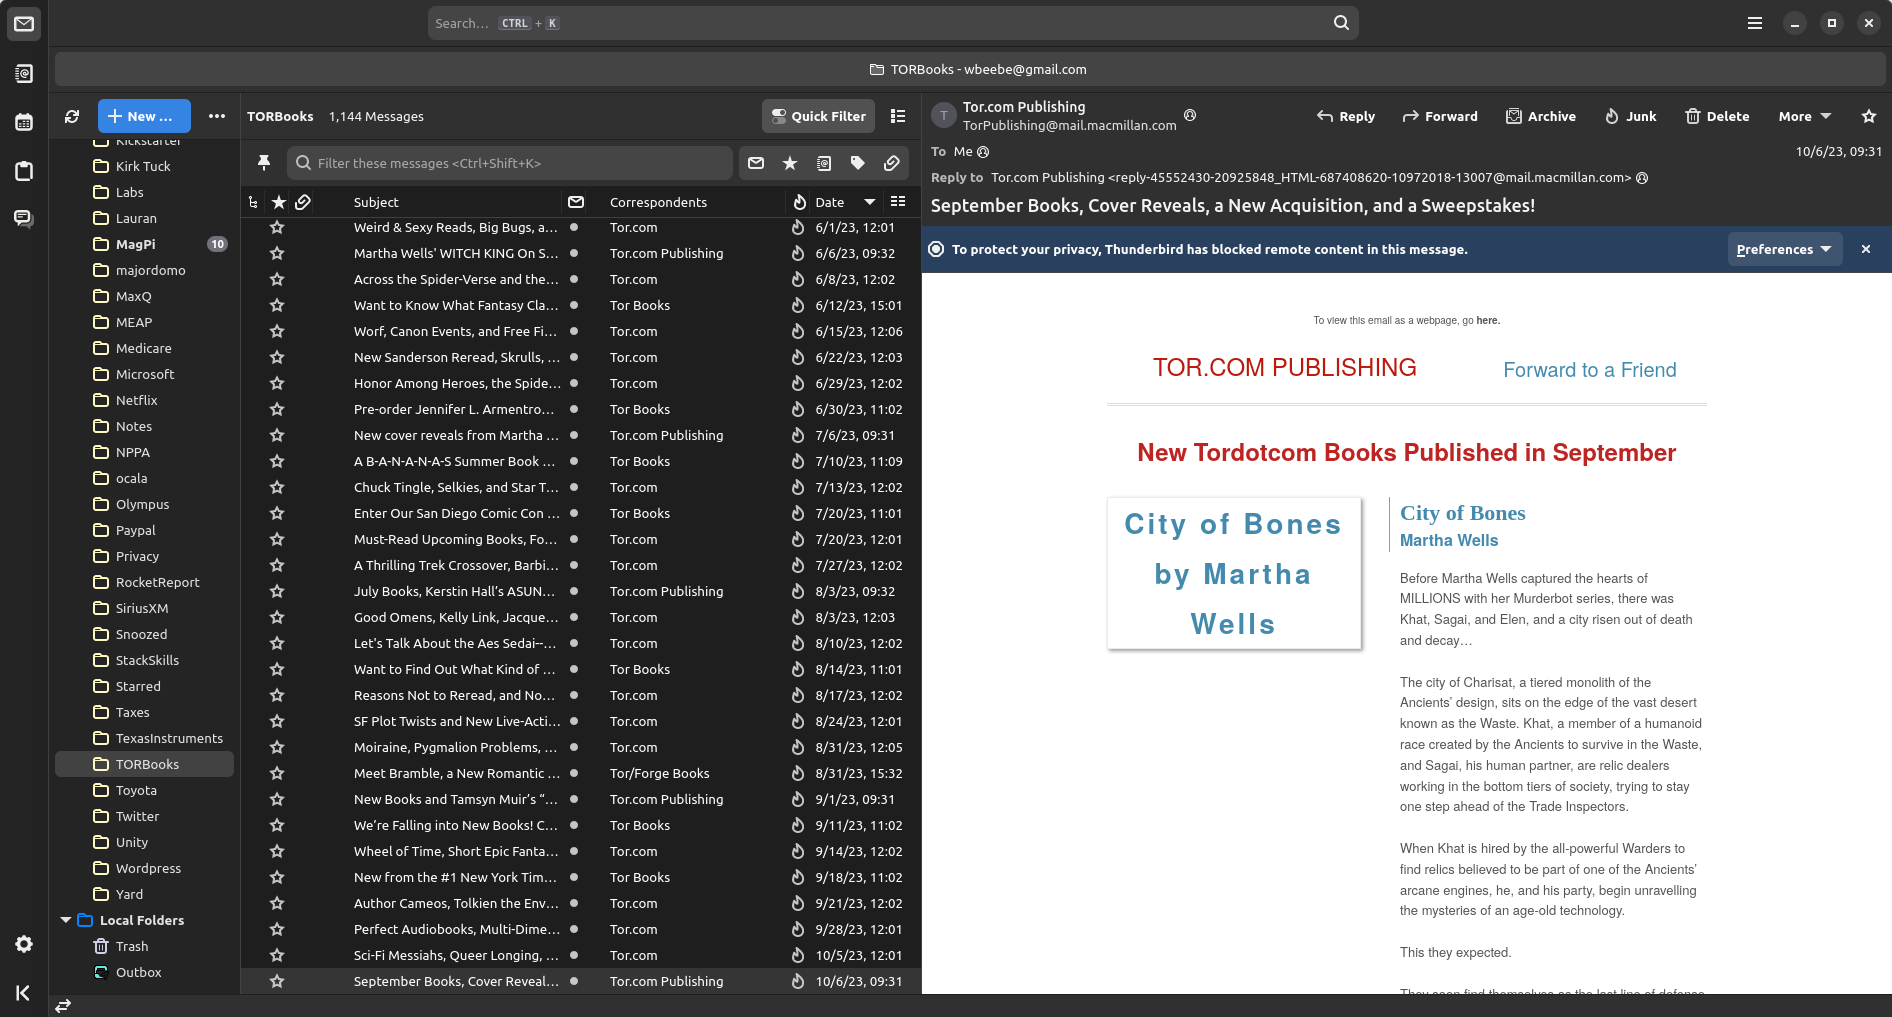Mark the open message as Junk
This screenshot has width=1892, height=1017.
pyautogui.click(x=1630, y=116)
